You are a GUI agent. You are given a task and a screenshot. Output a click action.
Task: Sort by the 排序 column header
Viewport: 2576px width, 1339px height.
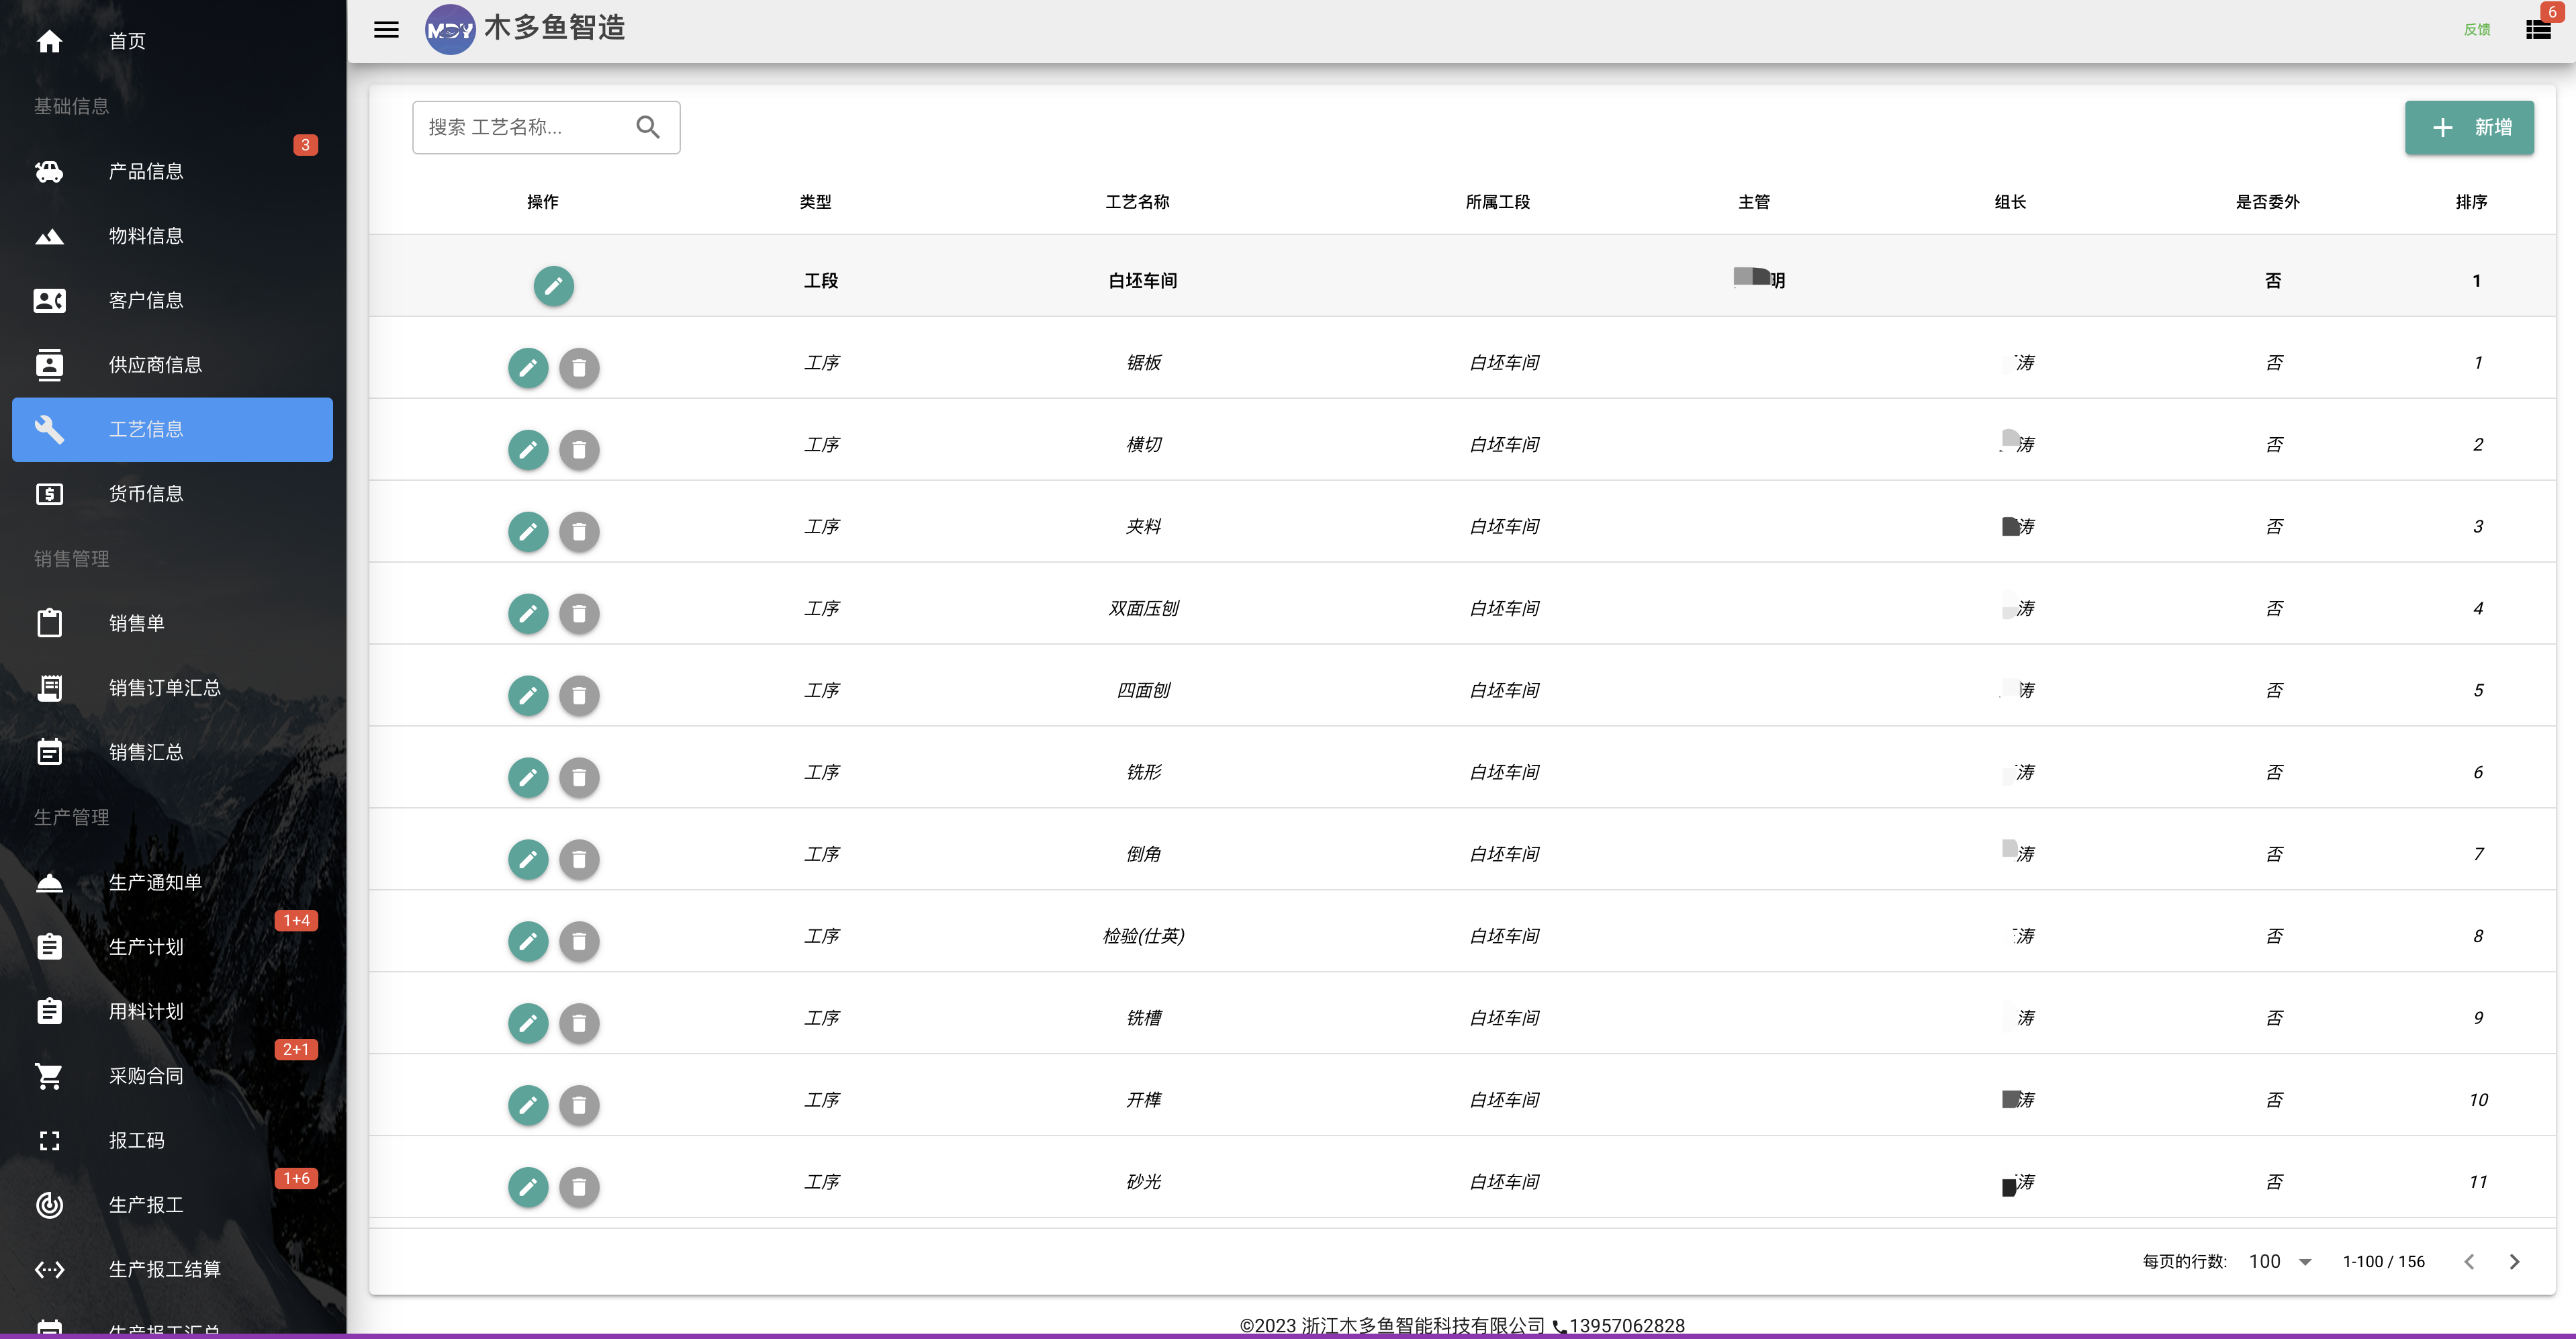[x=2471, y=202]
